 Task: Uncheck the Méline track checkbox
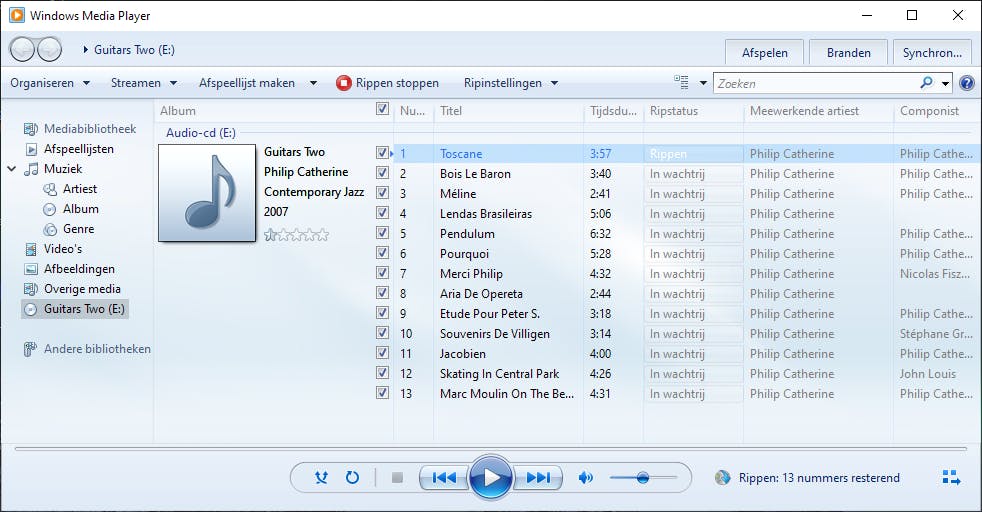[382, 192]
